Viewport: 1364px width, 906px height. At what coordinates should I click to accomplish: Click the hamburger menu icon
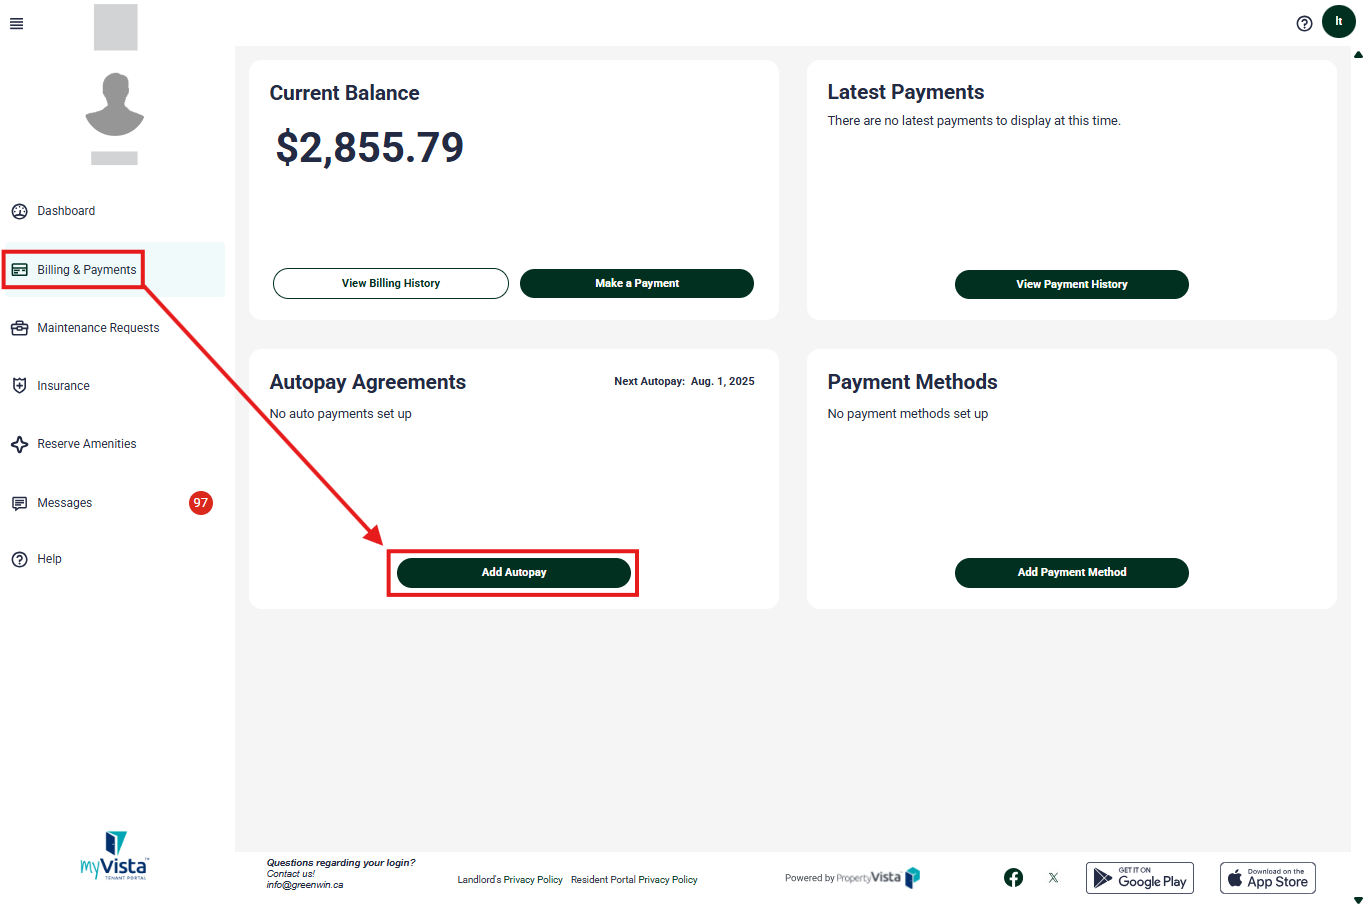[16, 24]
